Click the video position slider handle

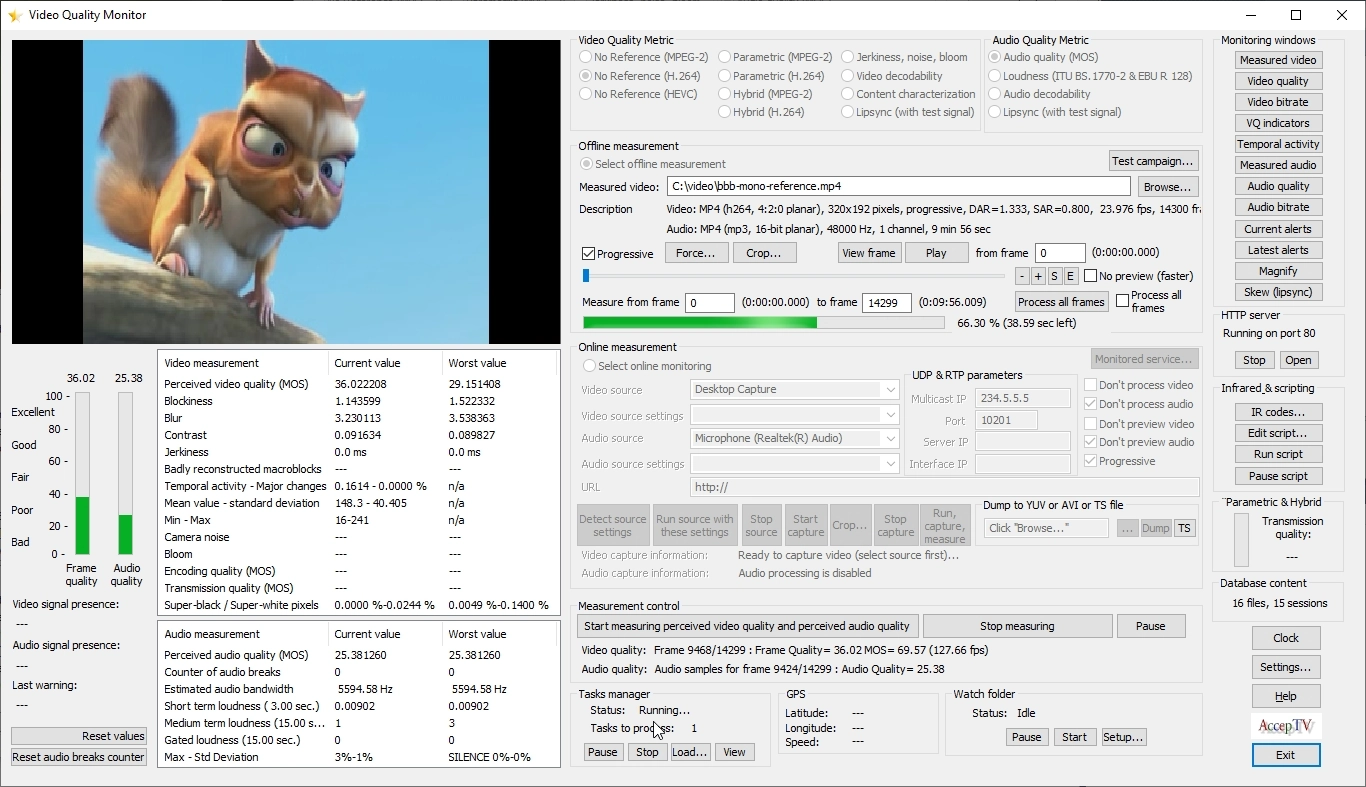tap(586, 275)
